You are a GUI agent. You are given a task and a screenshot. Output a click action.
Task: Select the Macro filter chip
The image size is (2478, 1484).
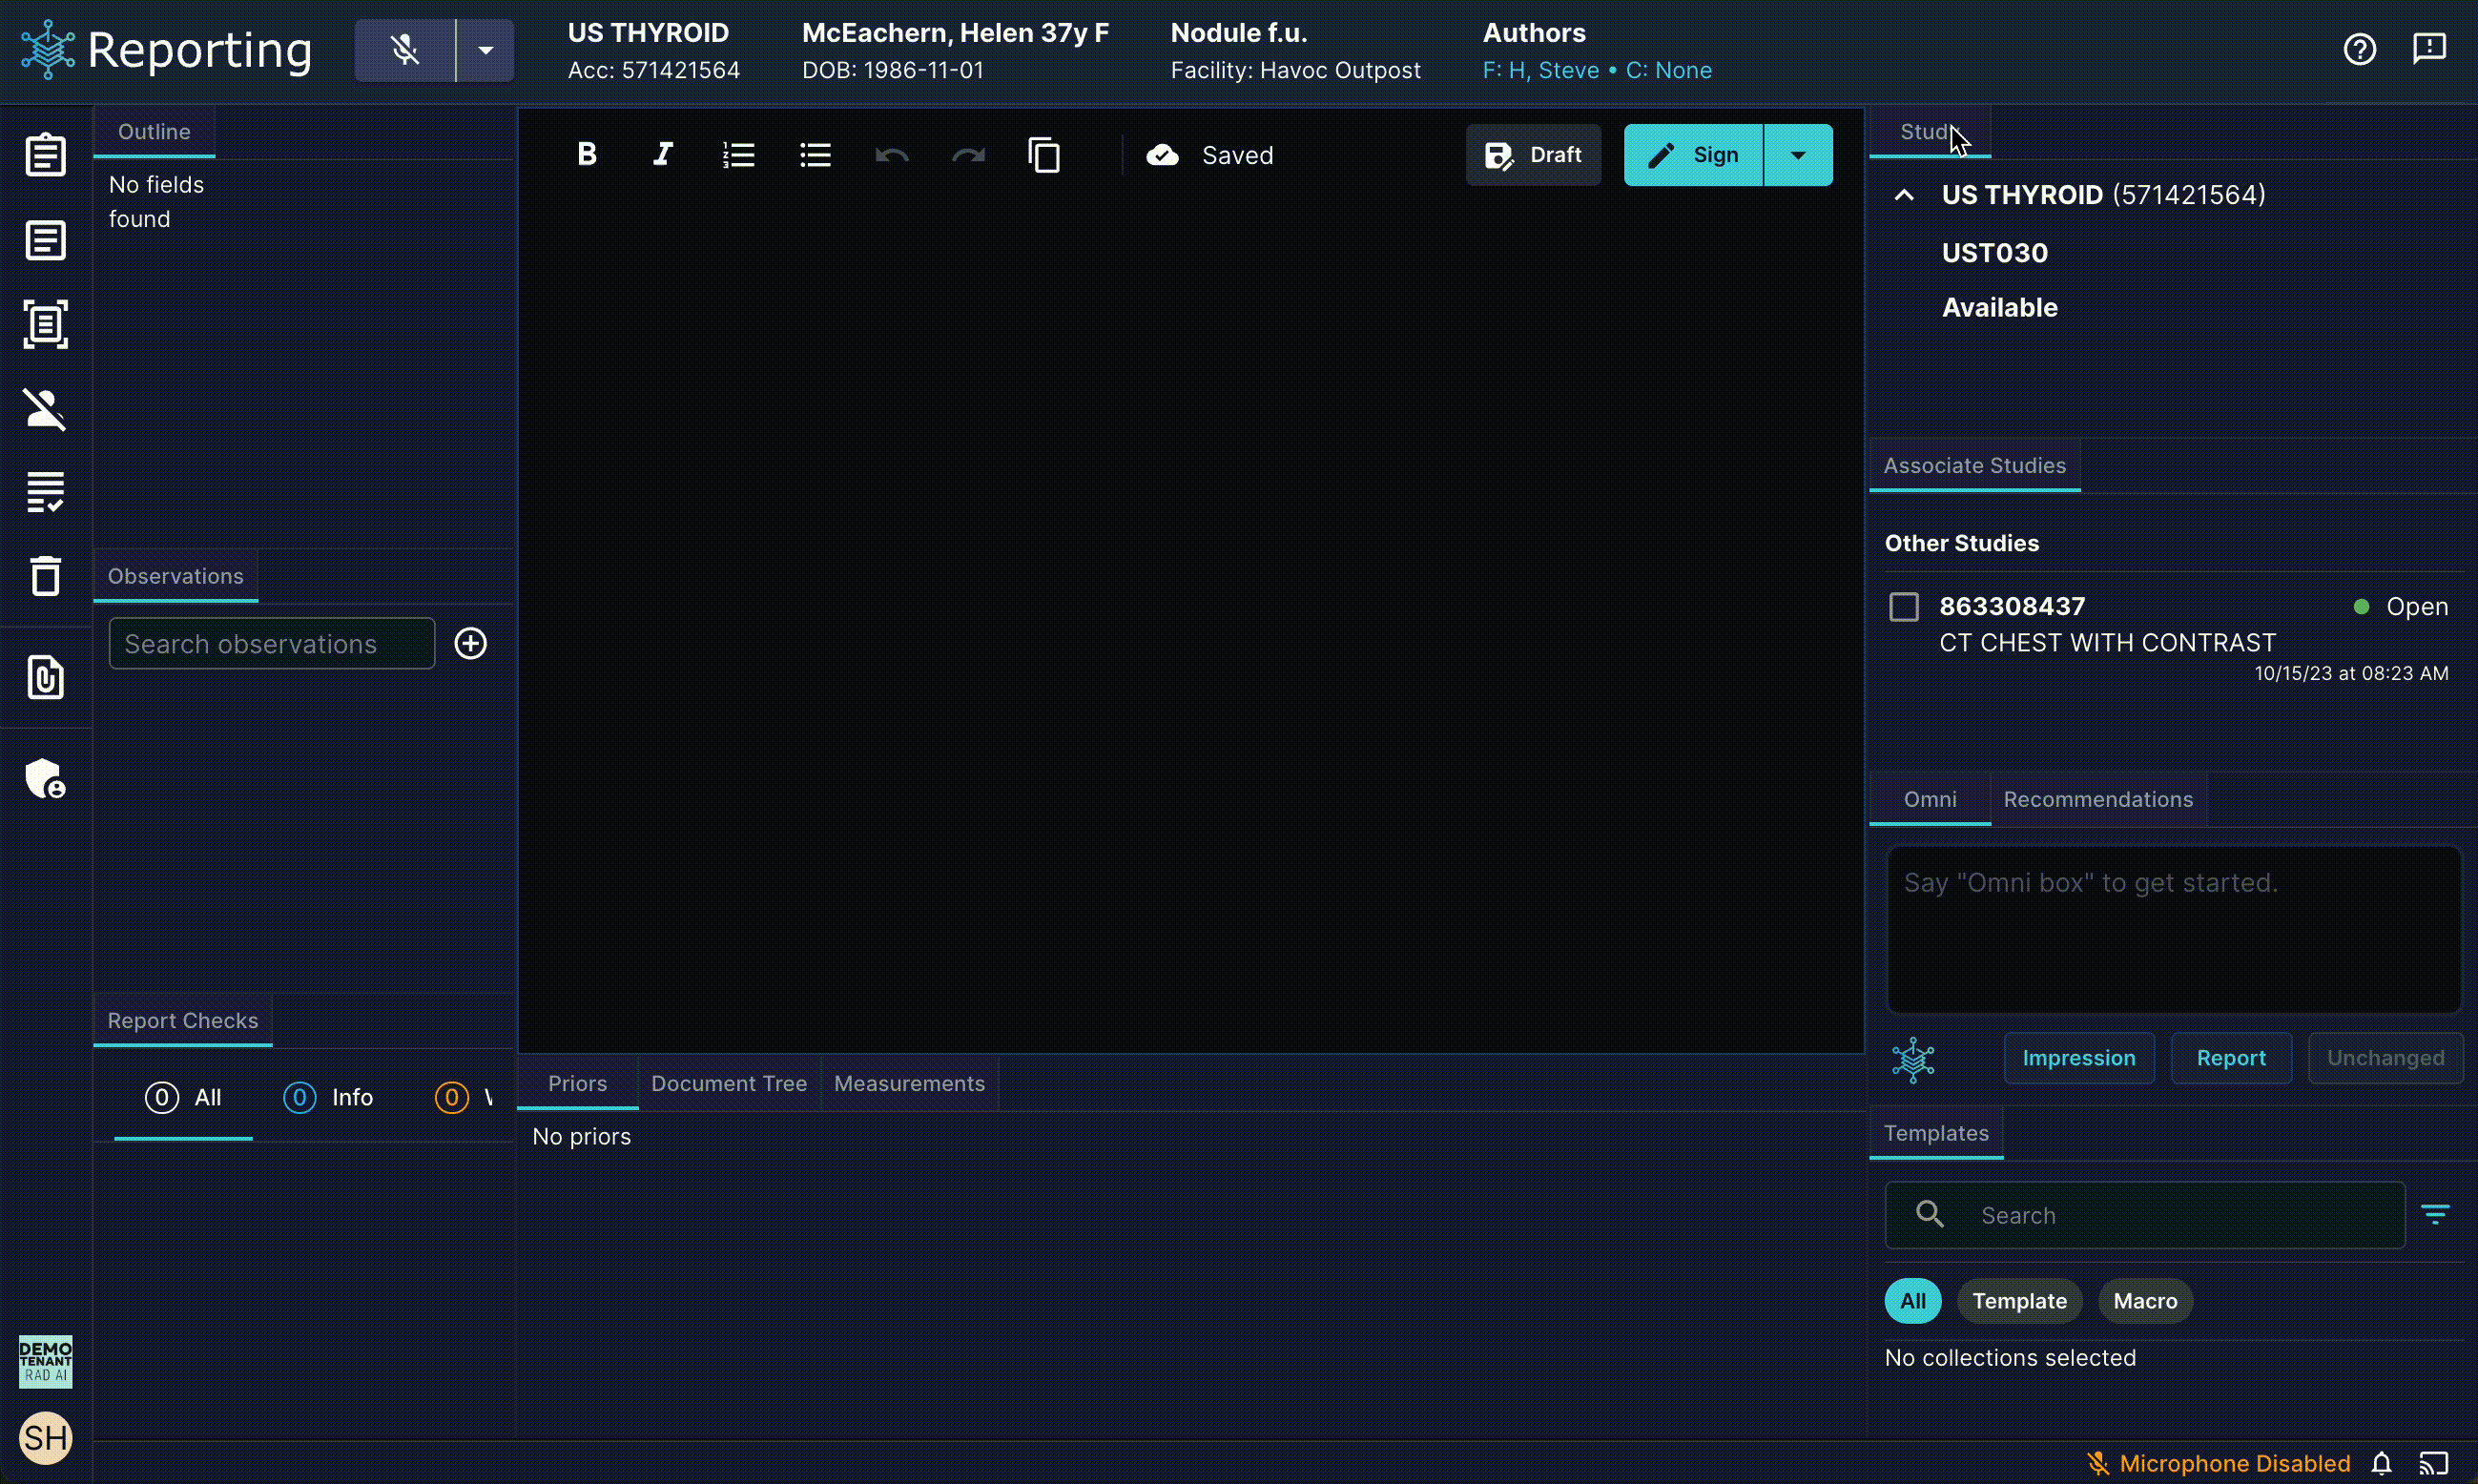(2145, 1301)
